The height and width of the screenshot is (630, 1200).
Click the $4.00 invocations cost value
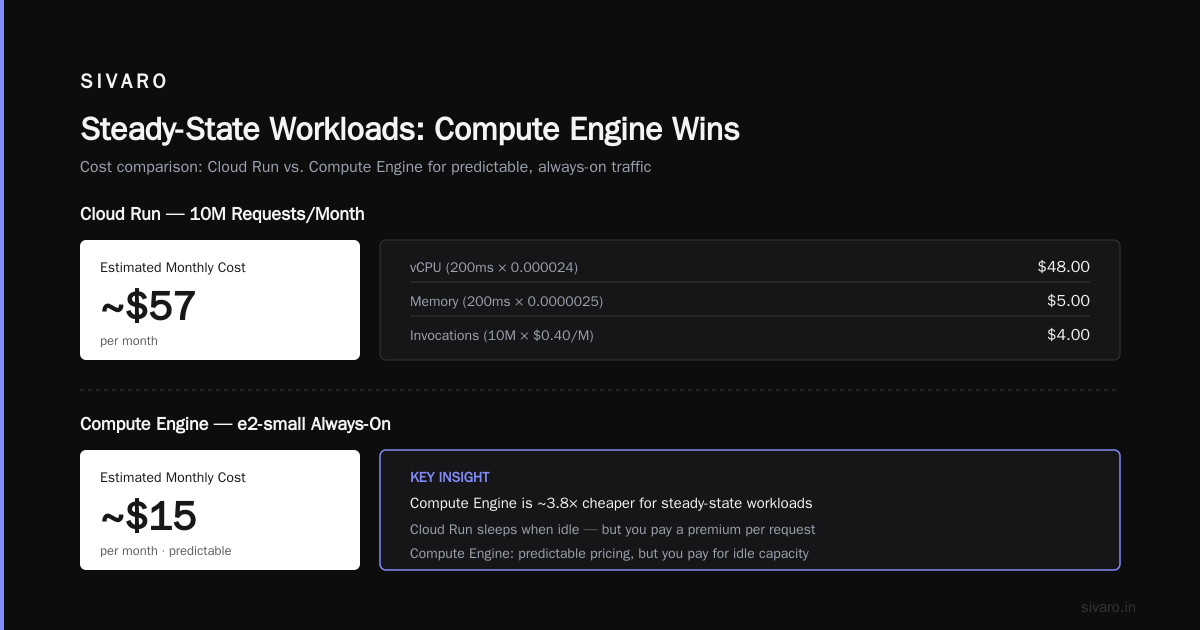(x=1068, y=335)
